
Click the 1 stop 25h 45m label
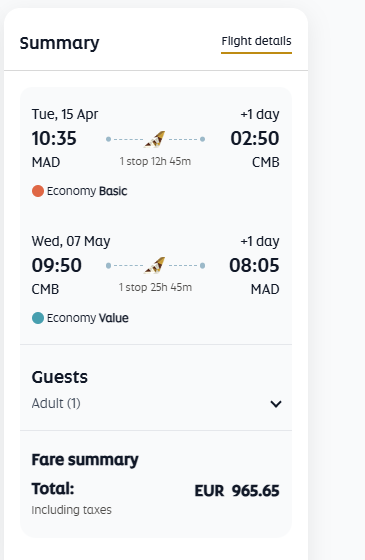pyautogui.click(x=155, y=288)
